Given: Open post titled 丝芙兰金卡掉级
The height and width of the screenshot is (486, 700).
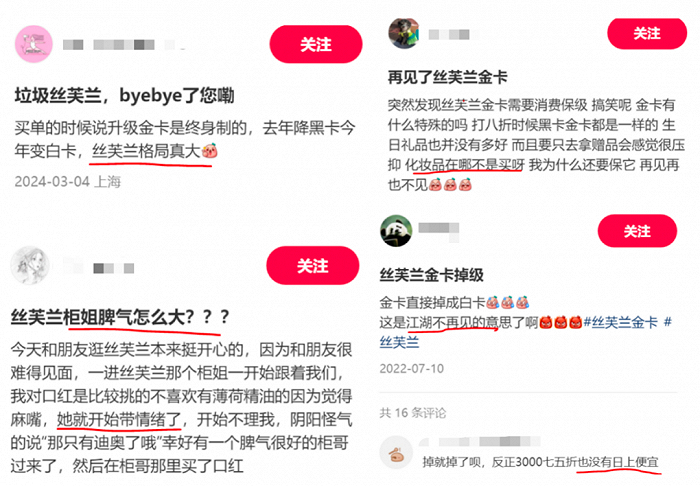Looking at the screenshot, I should tap(432, 274).
